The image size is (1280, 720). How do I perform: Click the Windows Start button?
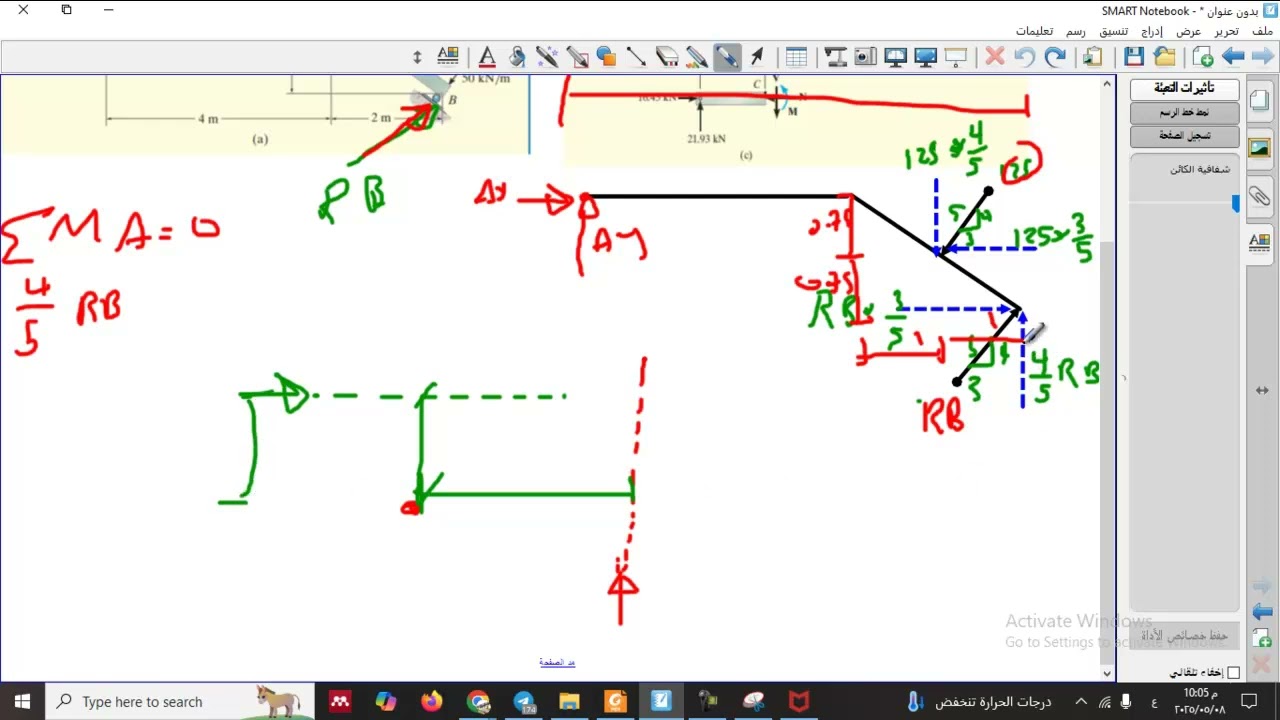22,701
